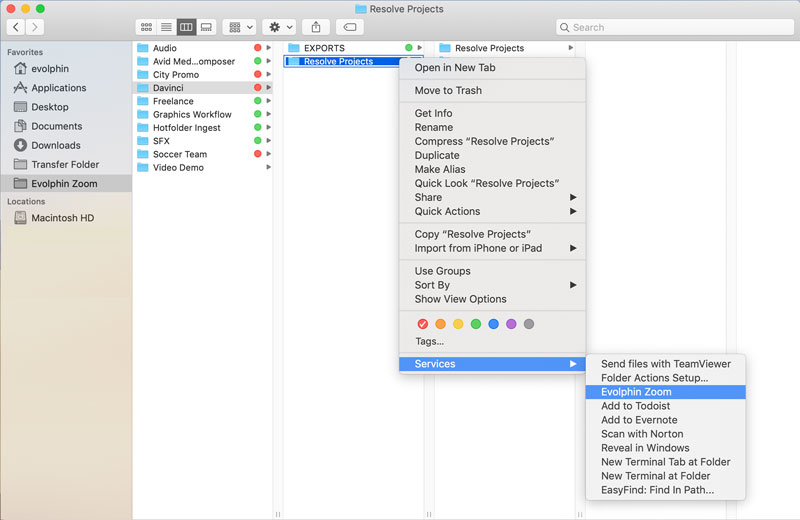Select the EXPORTS folder

click(x=354, y=48)
